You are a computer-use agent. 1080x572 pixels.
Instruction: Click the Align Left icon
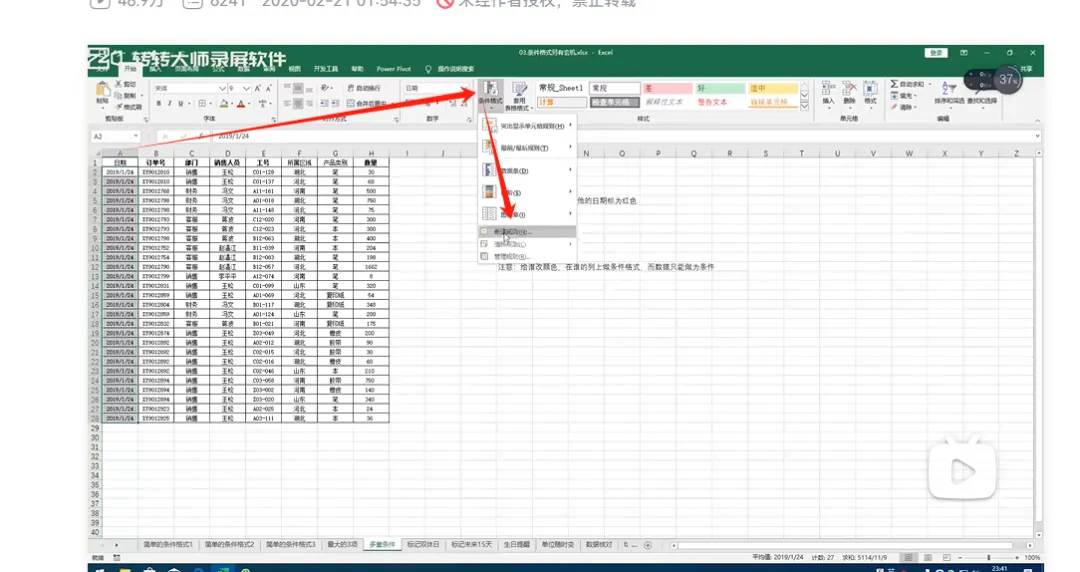[x=287, y=103]
